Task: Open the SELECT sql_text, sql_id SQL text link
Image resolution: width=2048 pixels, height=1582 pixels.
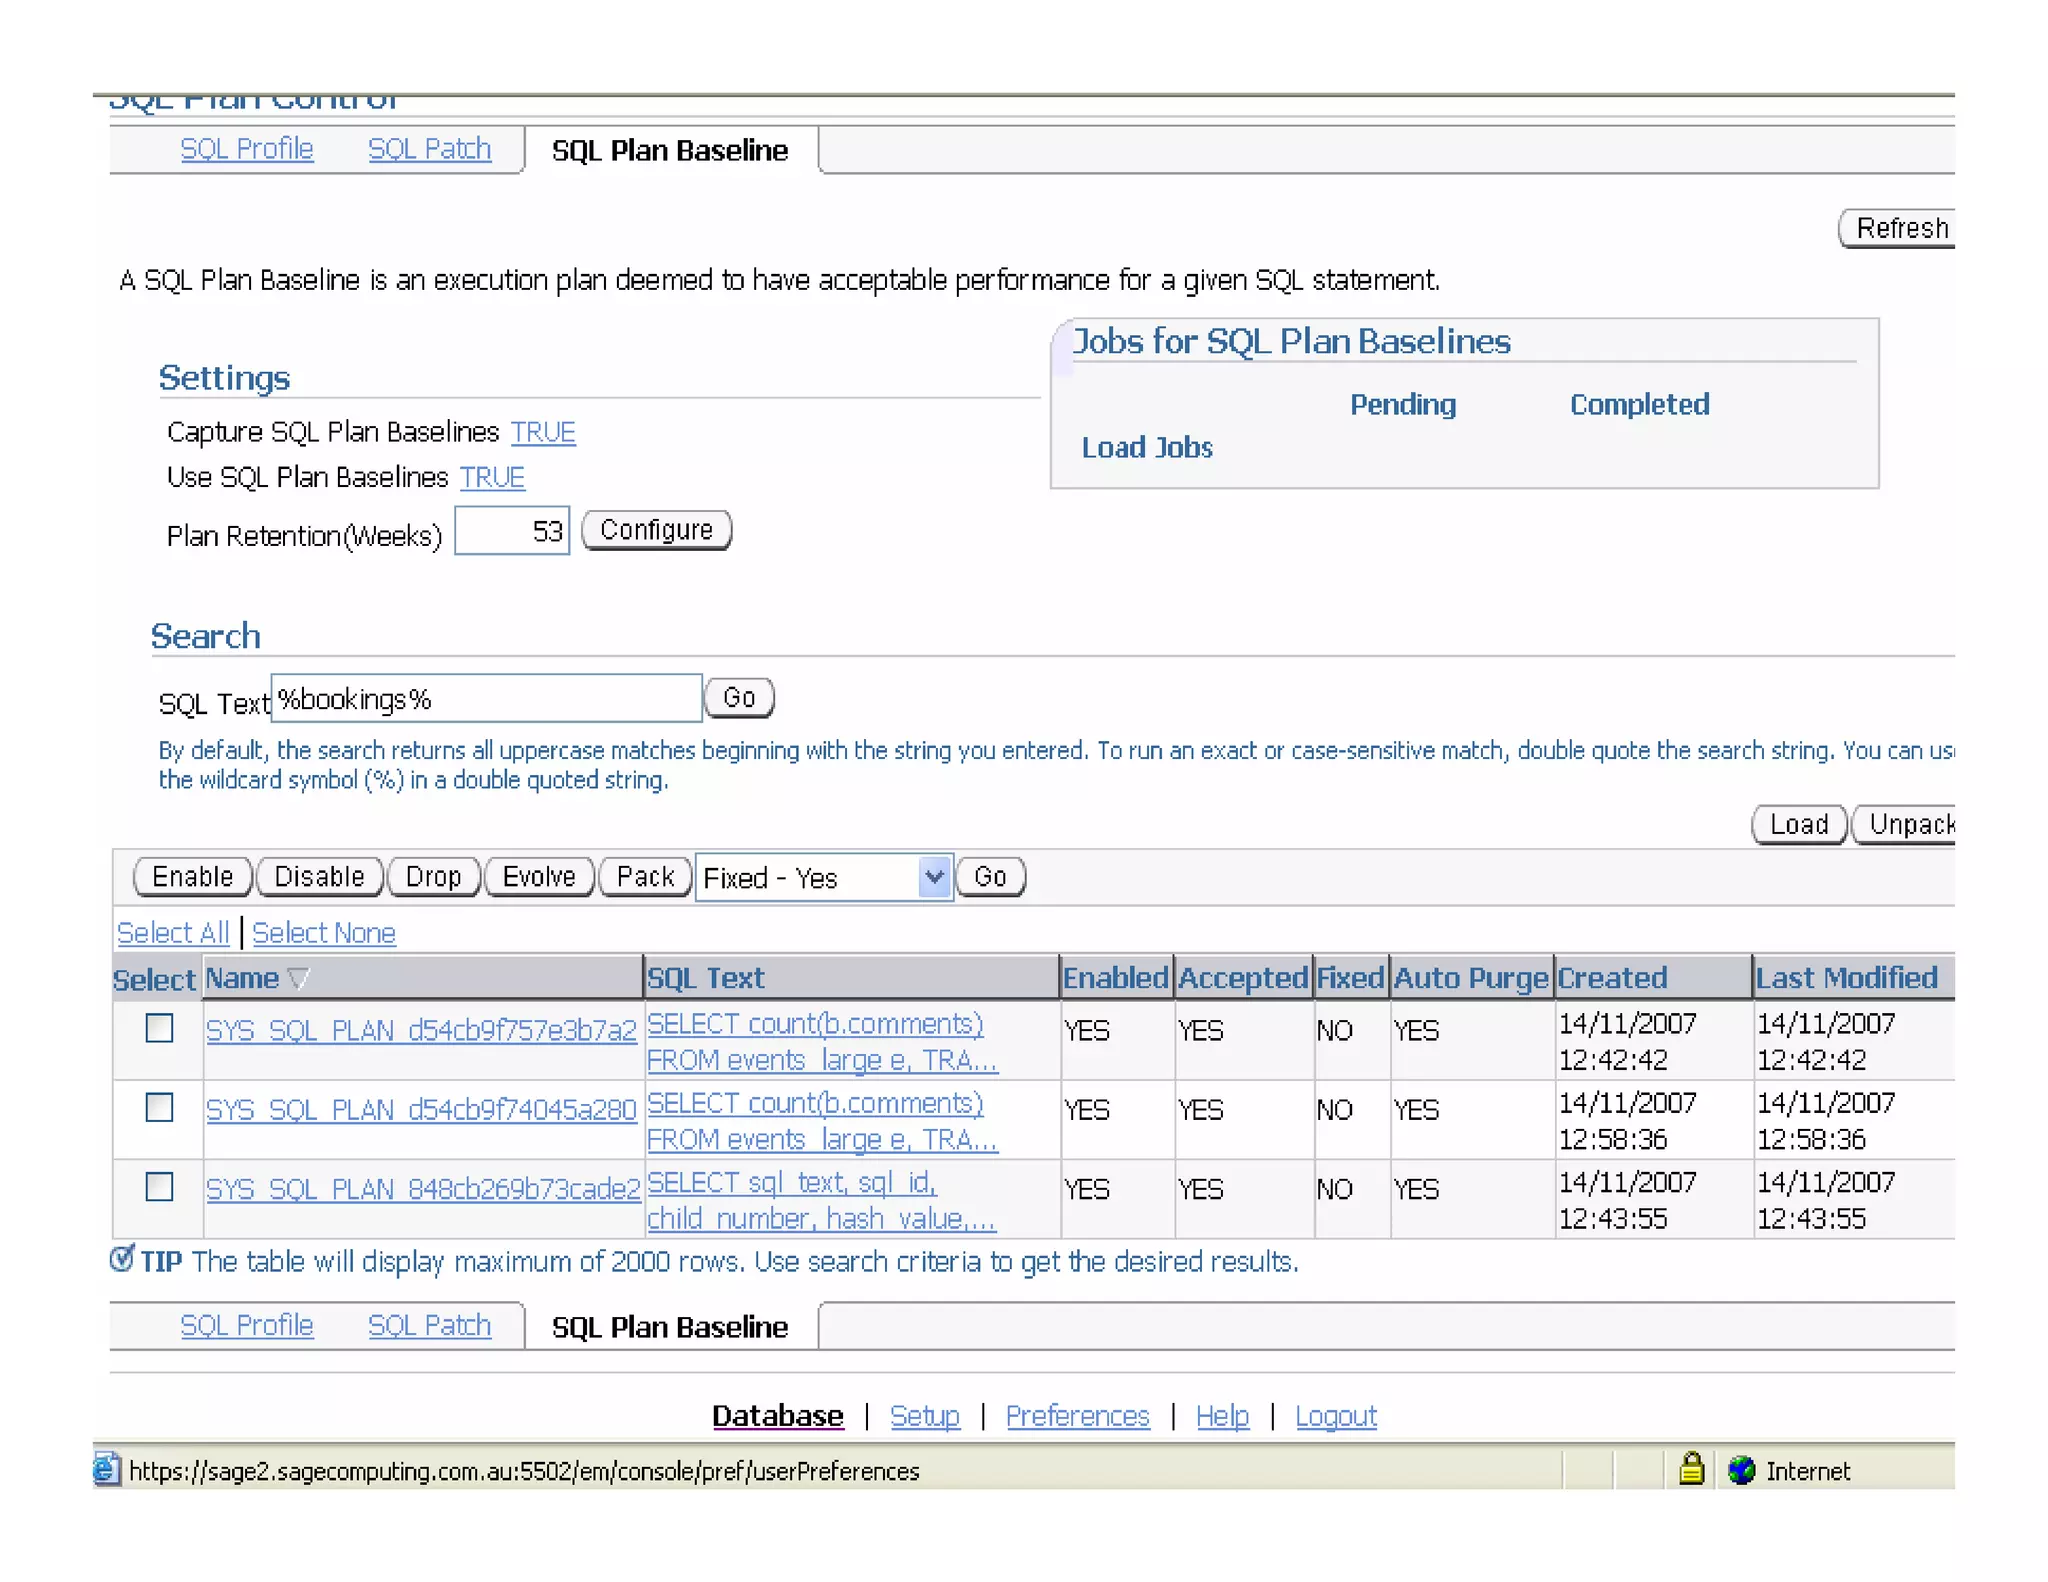Action: click(821, 1200)
